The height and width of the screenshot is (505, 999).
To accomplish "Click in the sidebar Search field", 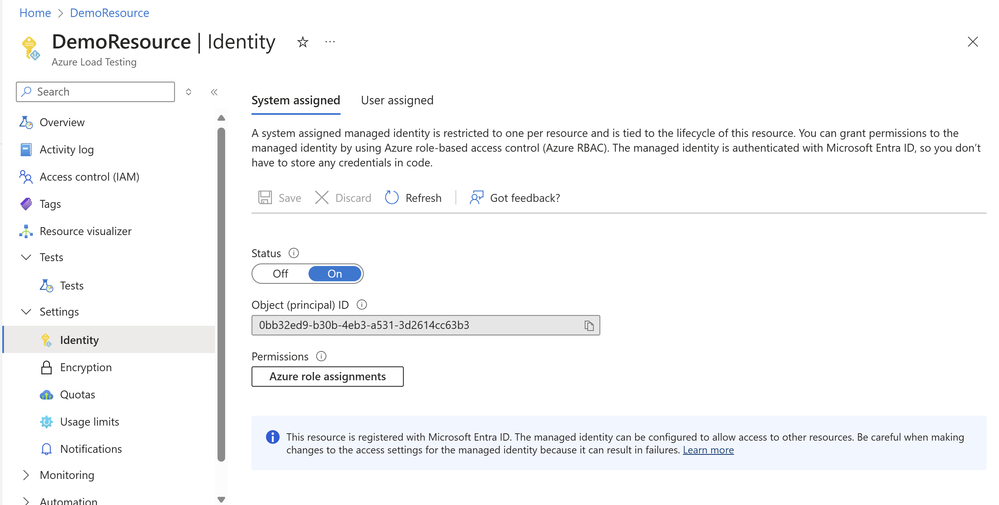I will [x=95, y=92].
